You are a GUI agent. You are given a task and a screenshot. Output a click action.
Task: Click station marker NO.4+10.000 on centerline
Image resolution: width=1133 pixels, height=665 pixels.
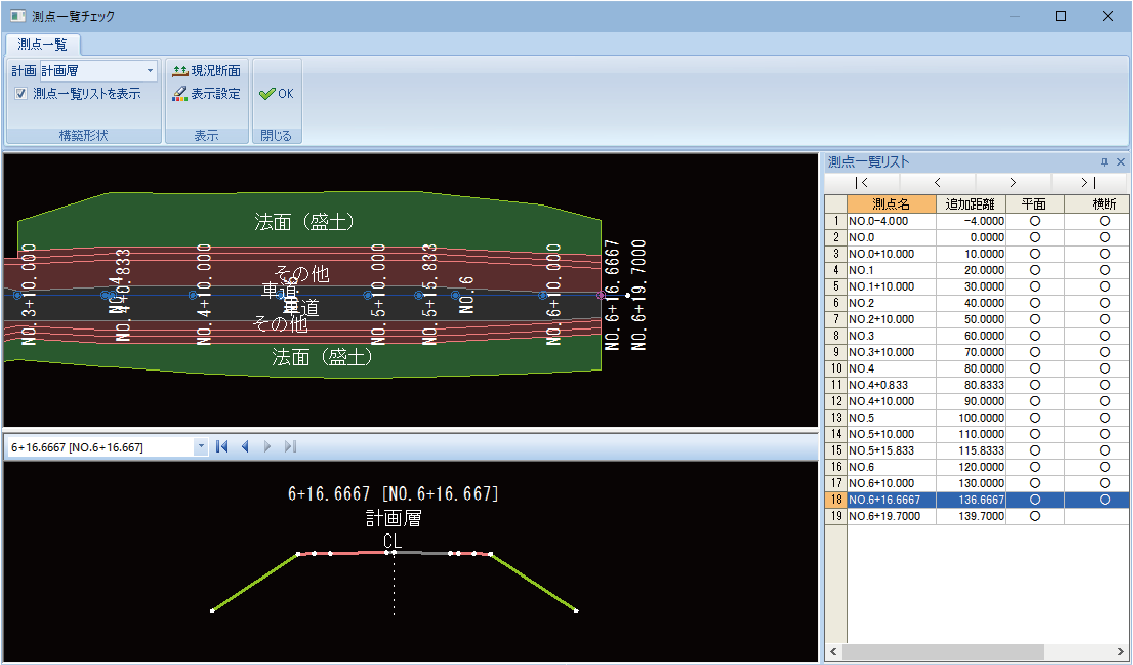pos(193,295)
